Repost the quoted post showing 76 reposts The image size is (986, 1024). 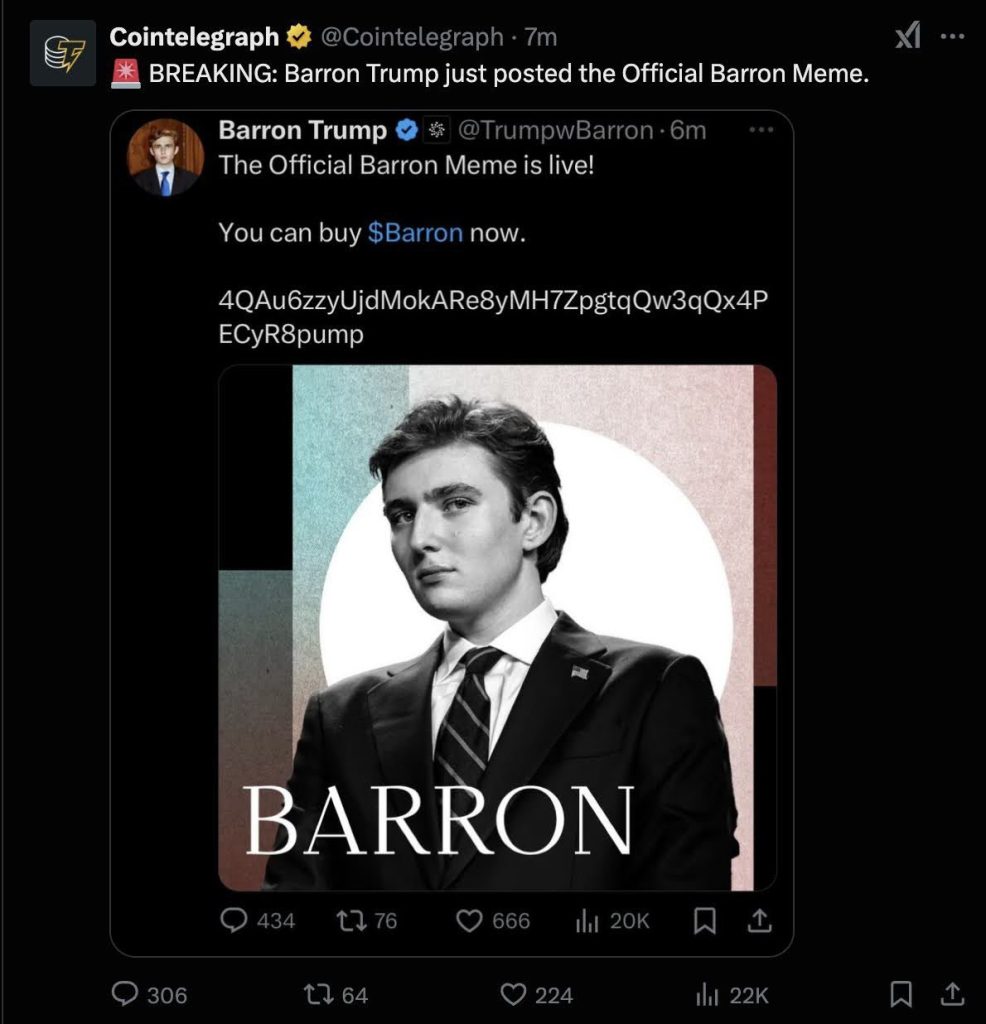coord(351,920)
